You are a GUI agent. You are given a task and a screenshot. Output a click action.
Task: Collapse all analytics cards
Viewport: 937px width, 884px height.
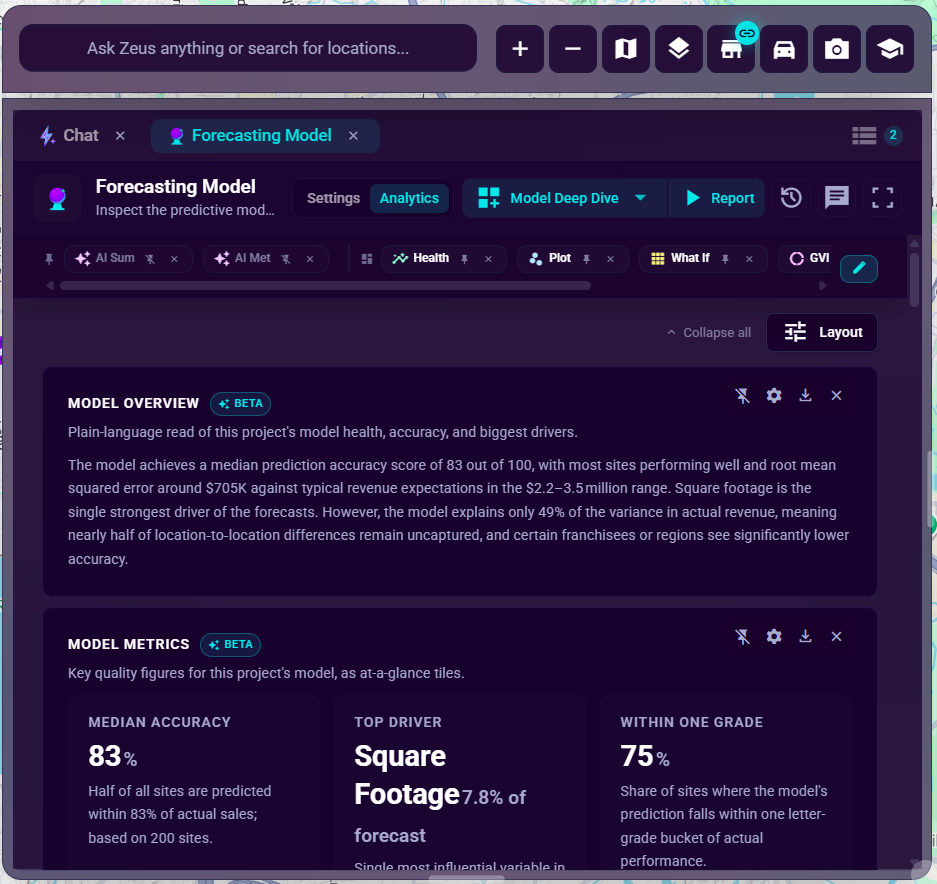709,332
